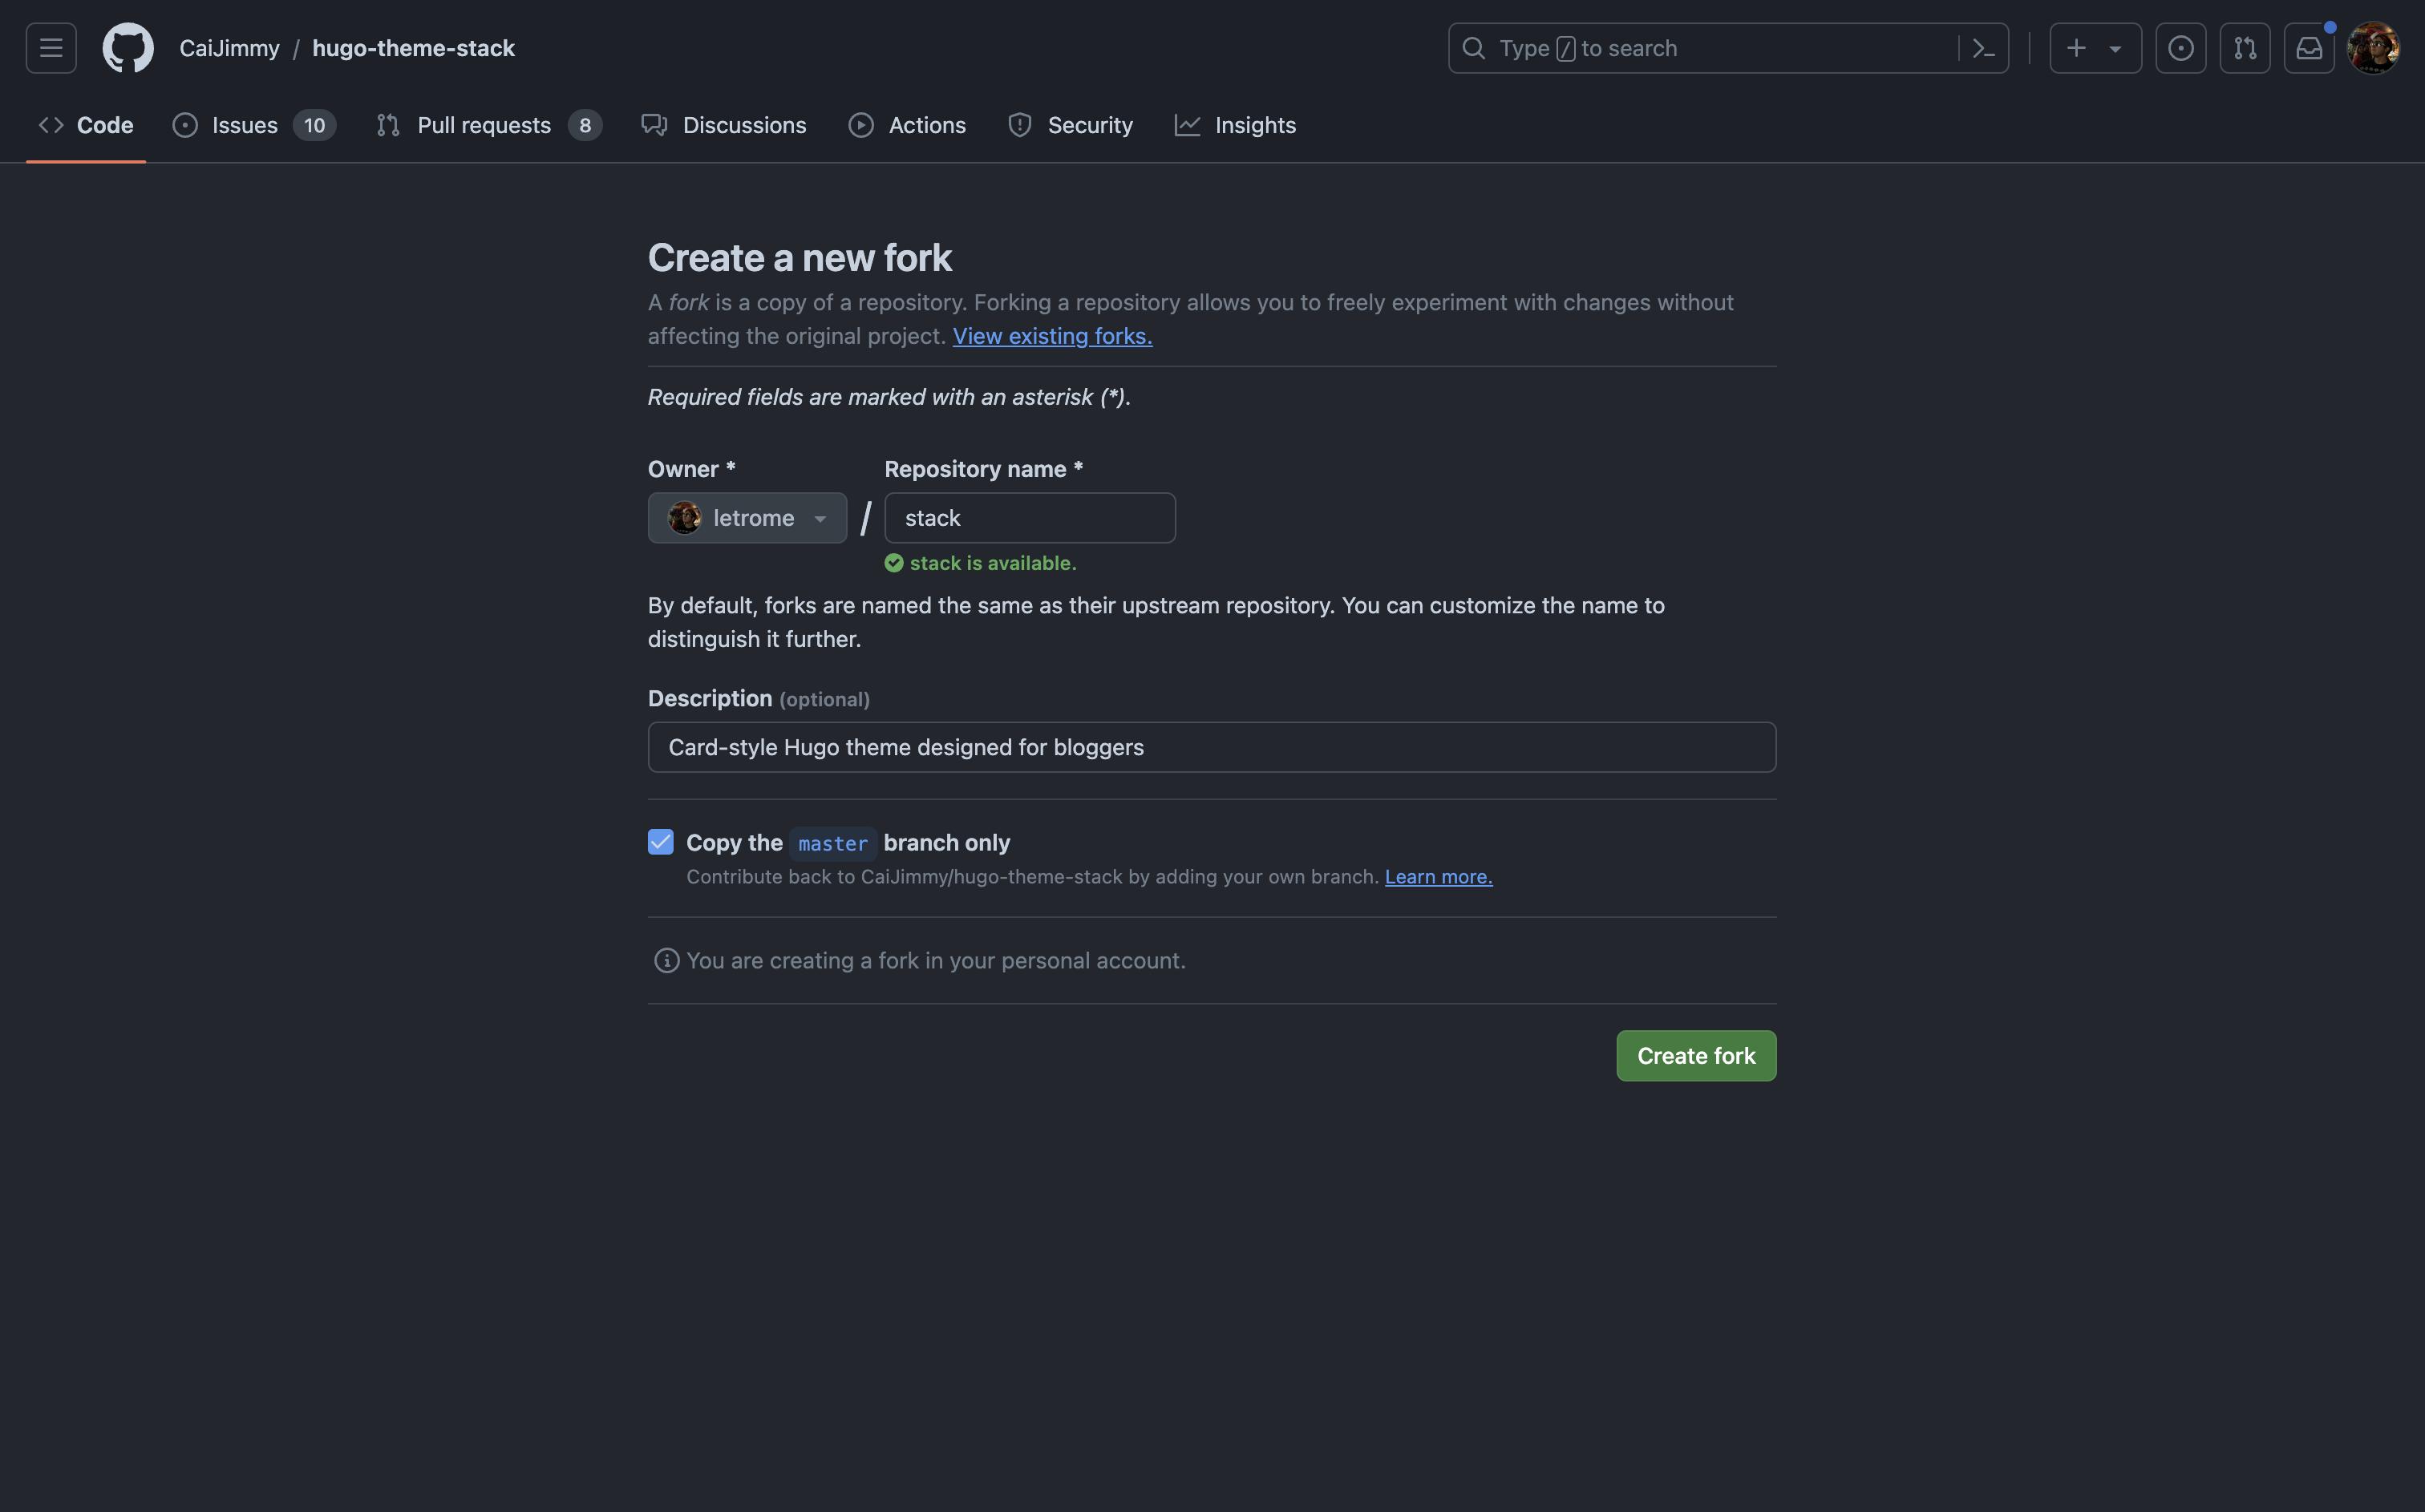Click the Create fork button

click(1695, 1056)
